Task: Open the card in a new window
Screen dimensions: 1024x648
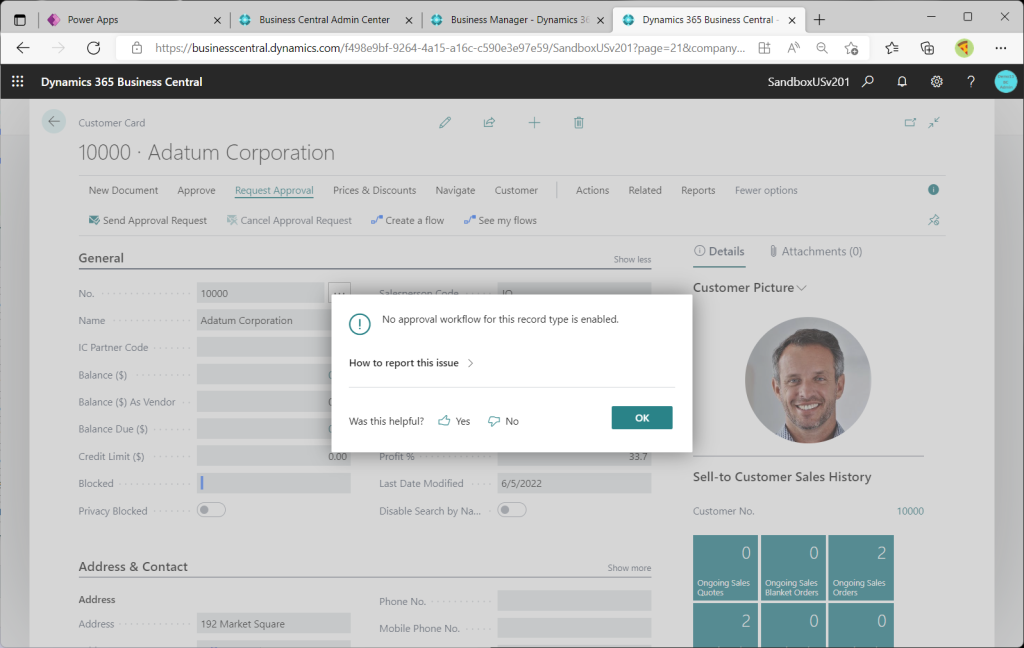Action: tap(910, 122)
